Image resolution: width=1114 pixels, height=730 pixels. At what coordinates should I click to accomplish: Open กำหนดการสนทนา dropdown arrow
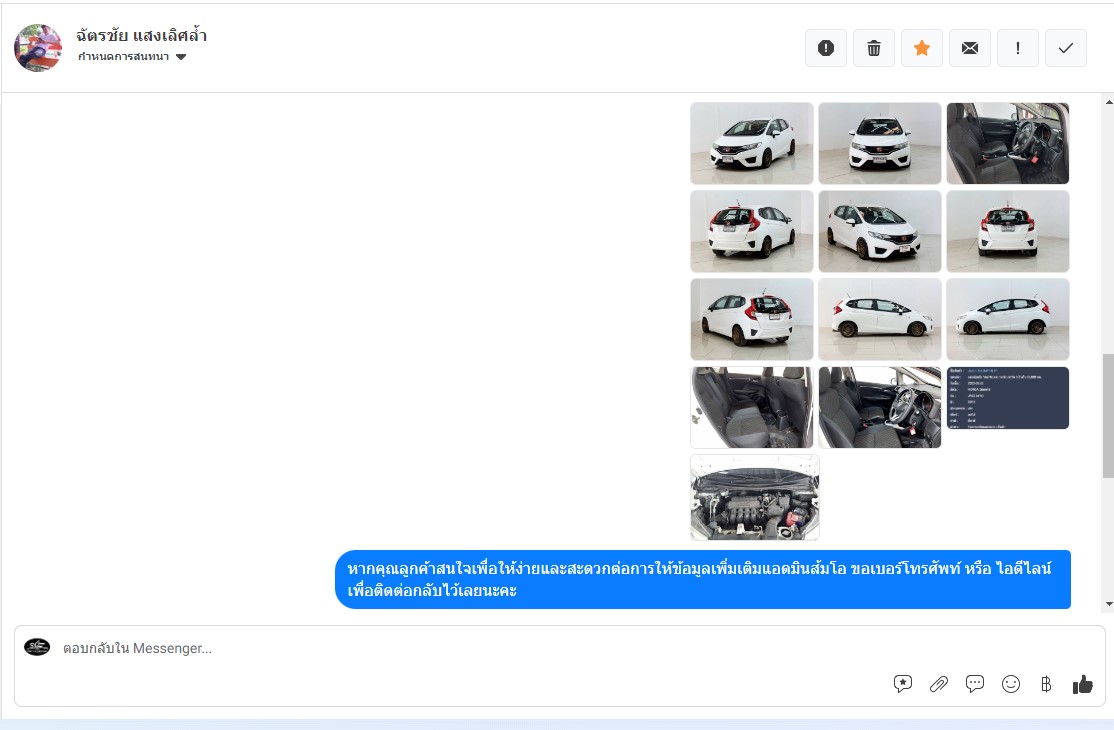pos(181,57)
